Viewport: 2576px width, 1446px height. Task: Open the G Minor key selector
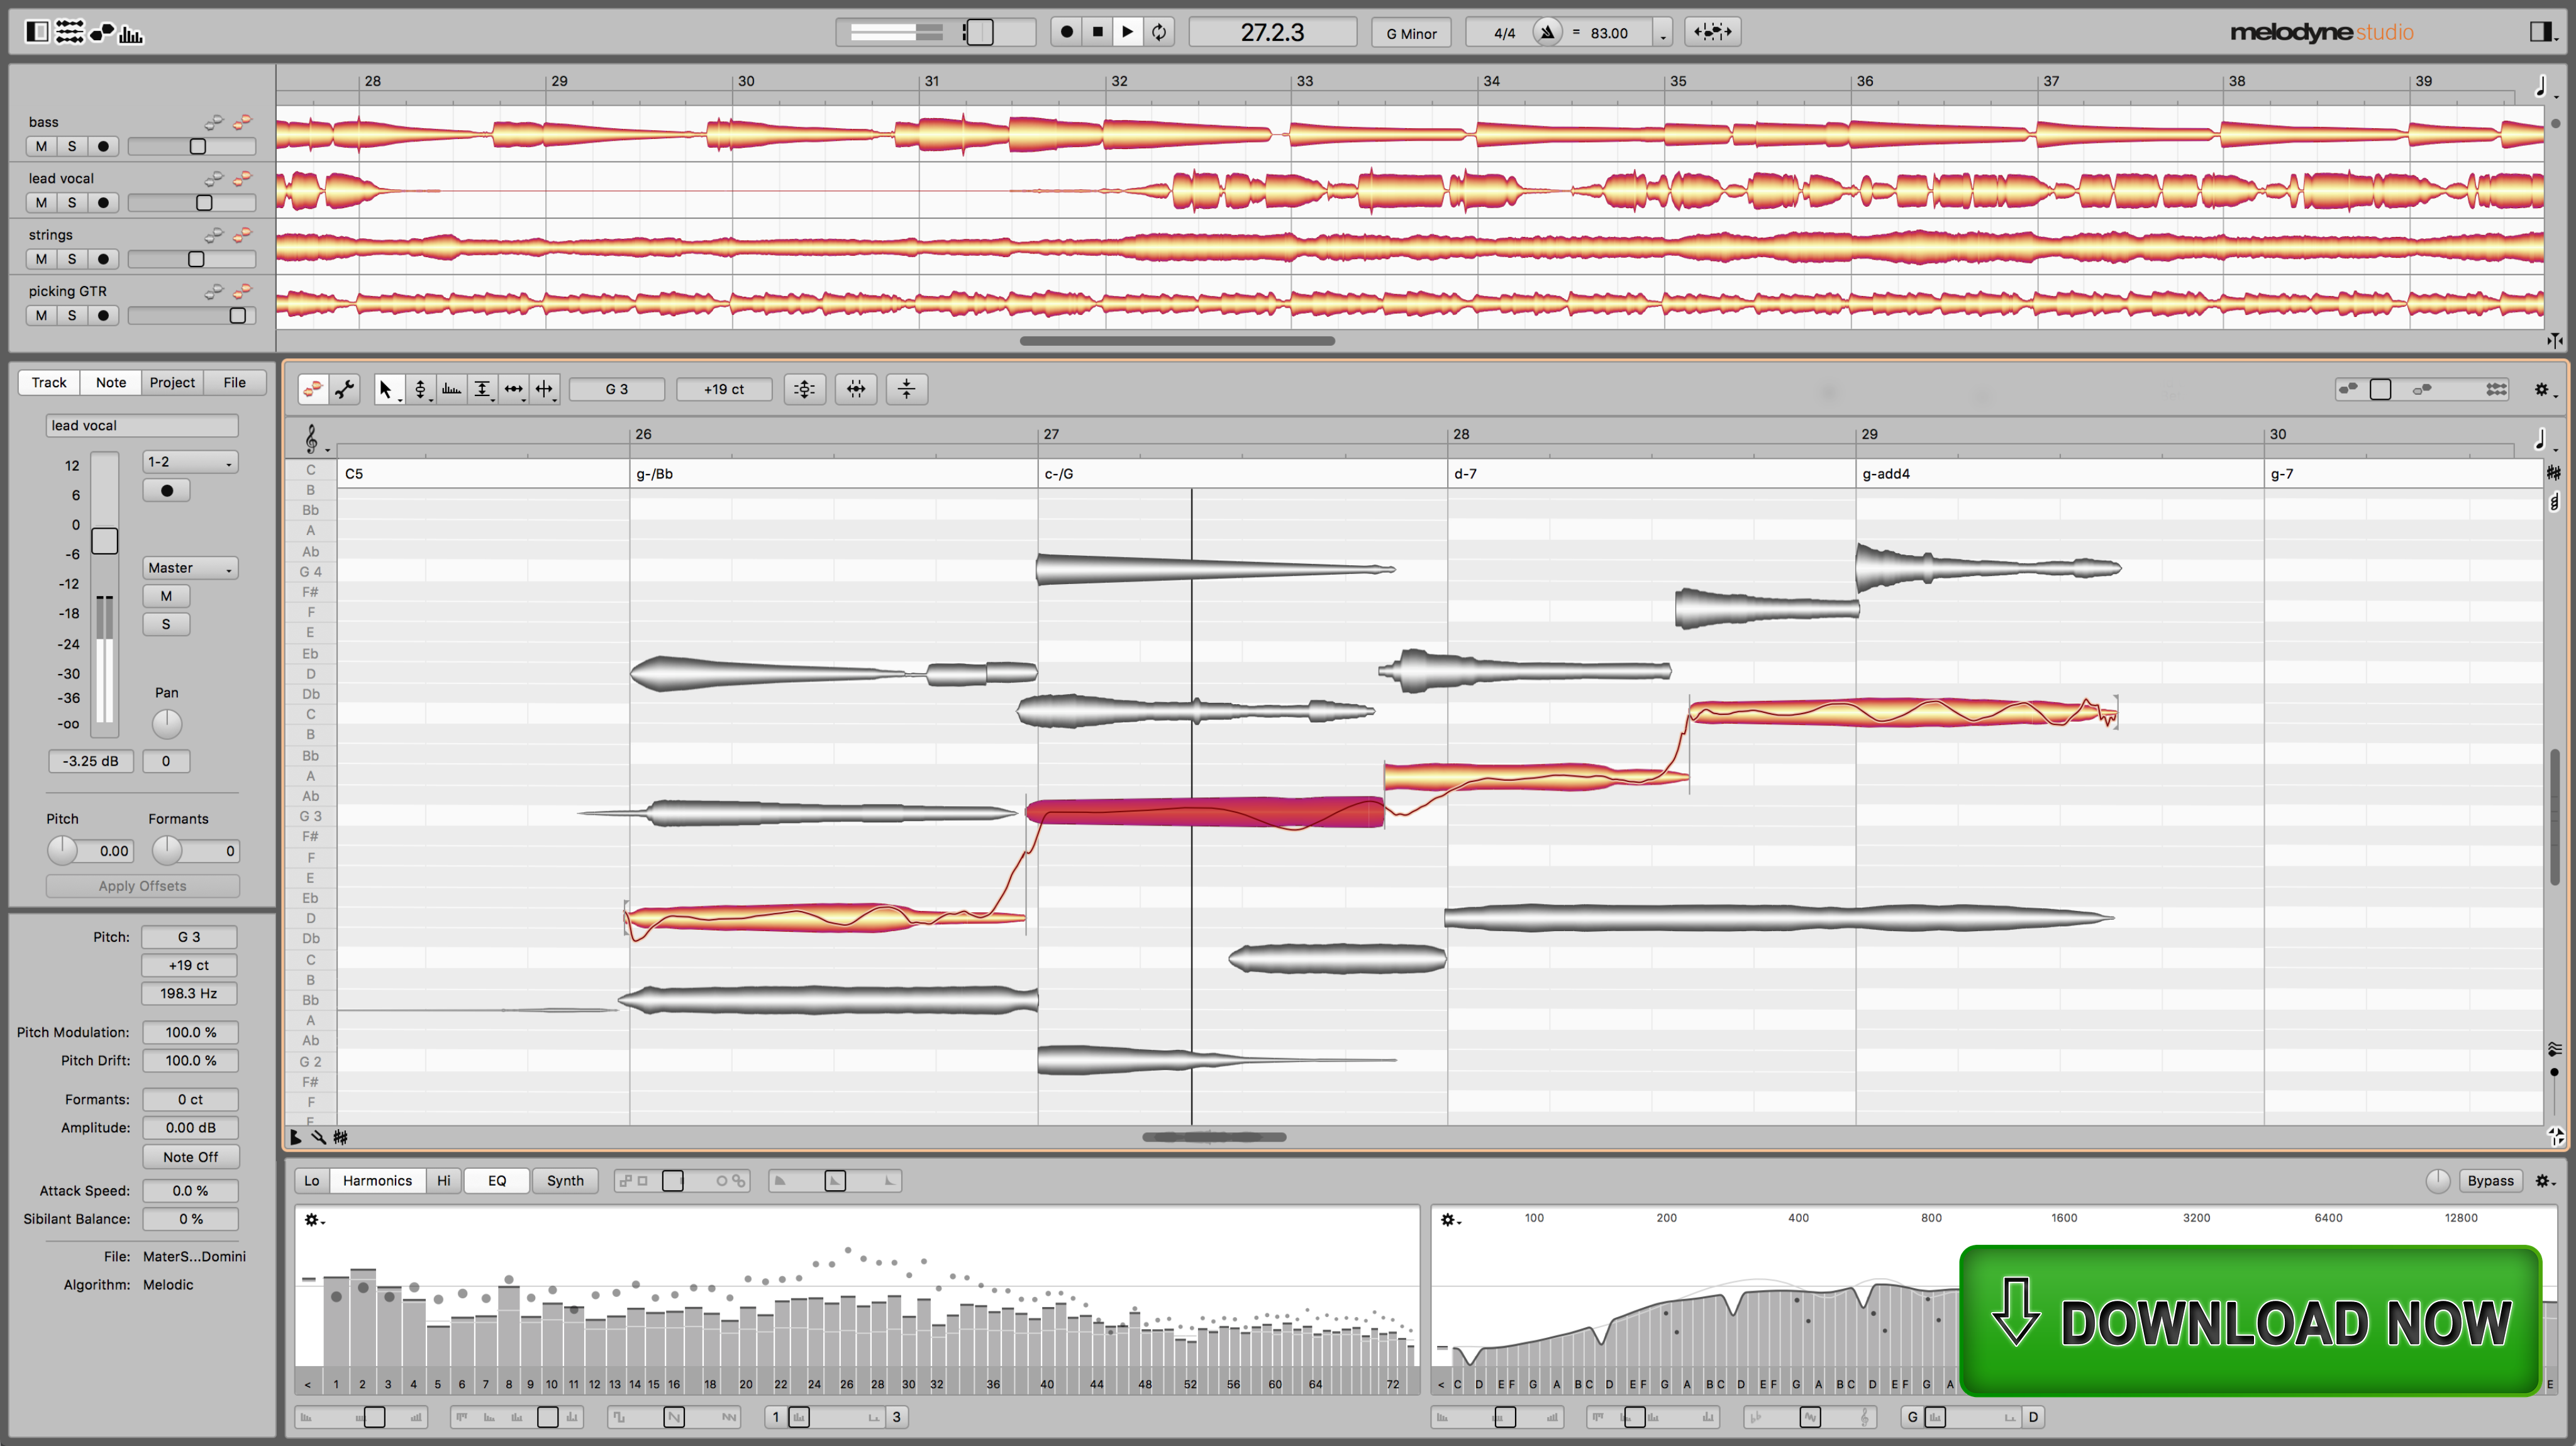click(1411, 33)
